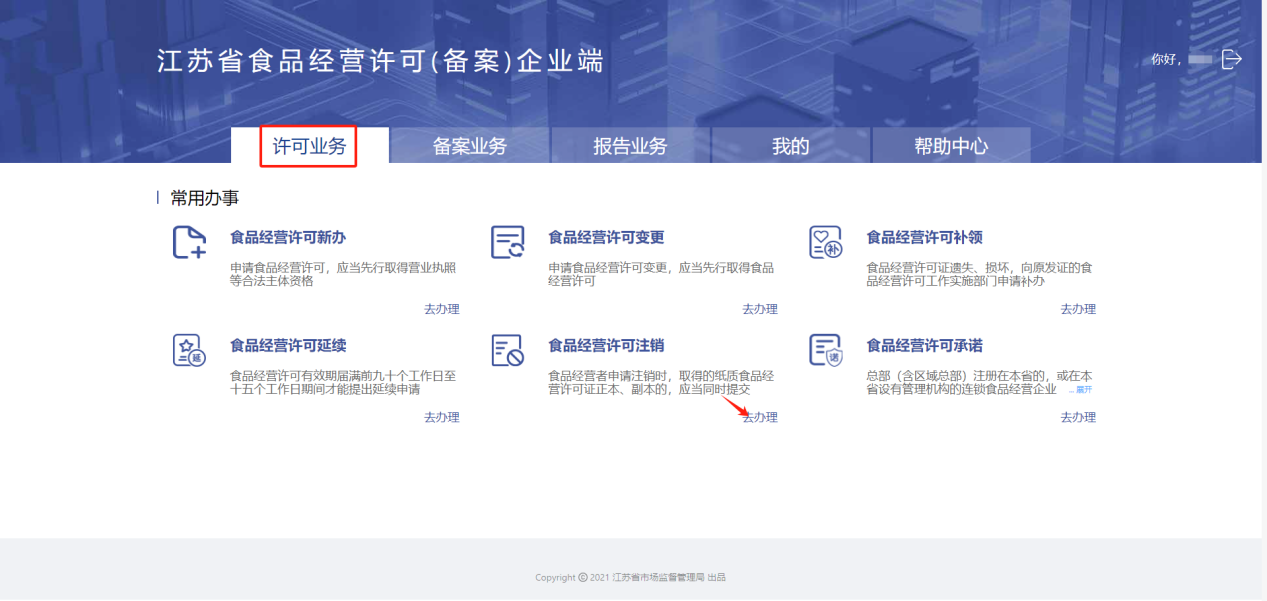Click the logout icon at top right

[x=1232, y=59]
